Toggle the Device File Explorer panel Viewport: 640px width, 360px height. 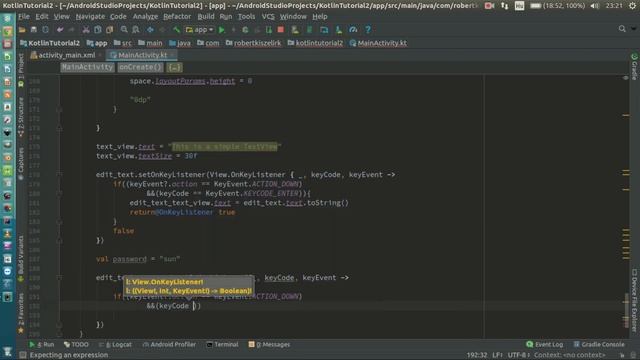[x=634, y=300]
